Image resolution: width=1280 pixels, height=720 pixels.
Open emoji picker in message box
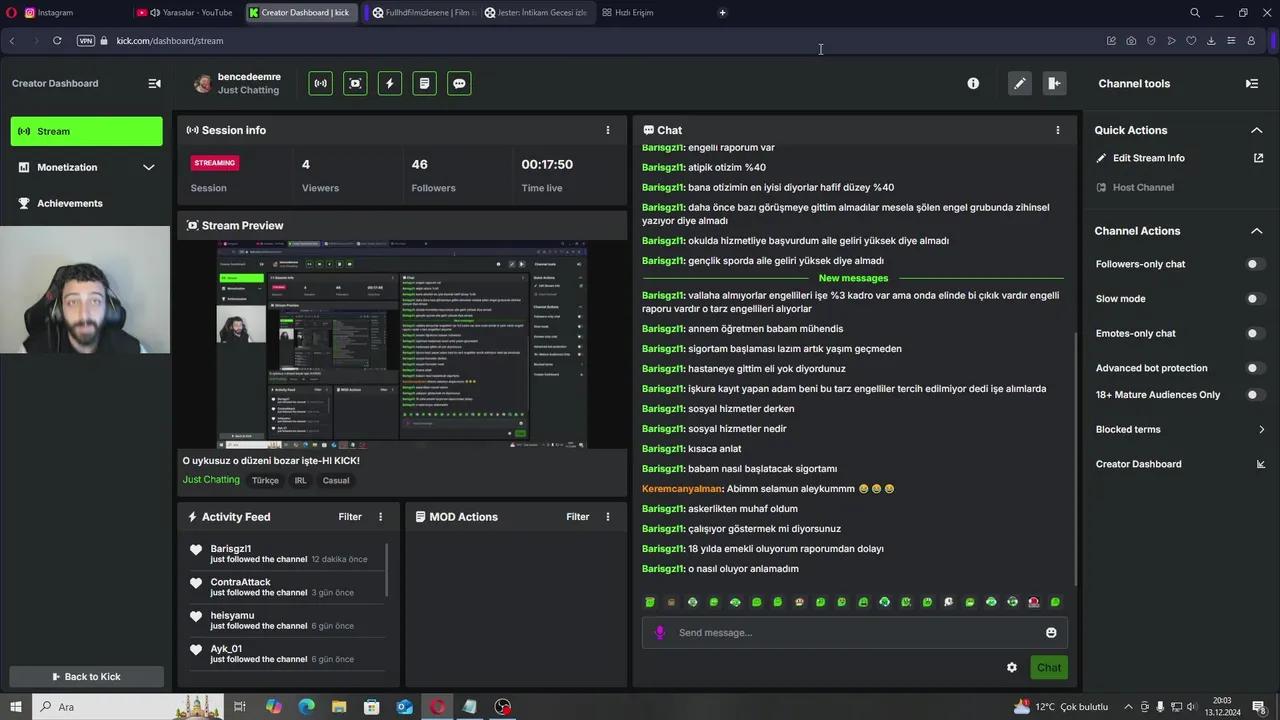tap(1051, 633)
